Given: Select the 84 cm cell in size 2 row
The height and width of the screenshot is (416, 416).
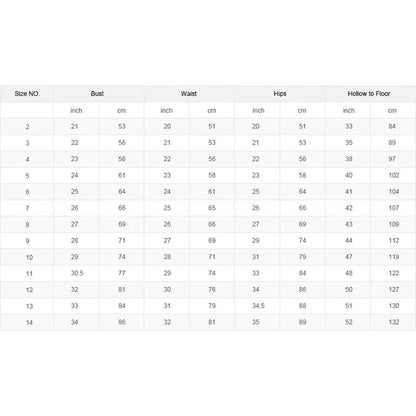Looking at the screenshot, I should click(392, 126).
